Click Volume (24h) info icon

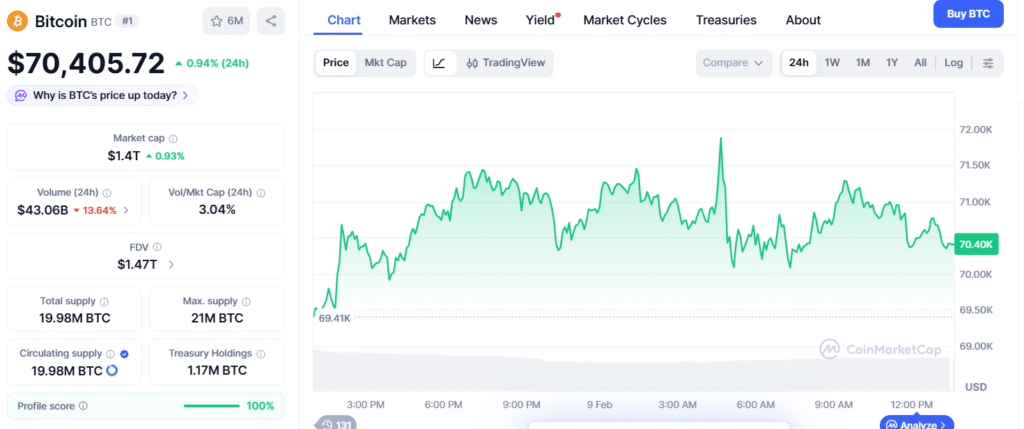[107, 193]
